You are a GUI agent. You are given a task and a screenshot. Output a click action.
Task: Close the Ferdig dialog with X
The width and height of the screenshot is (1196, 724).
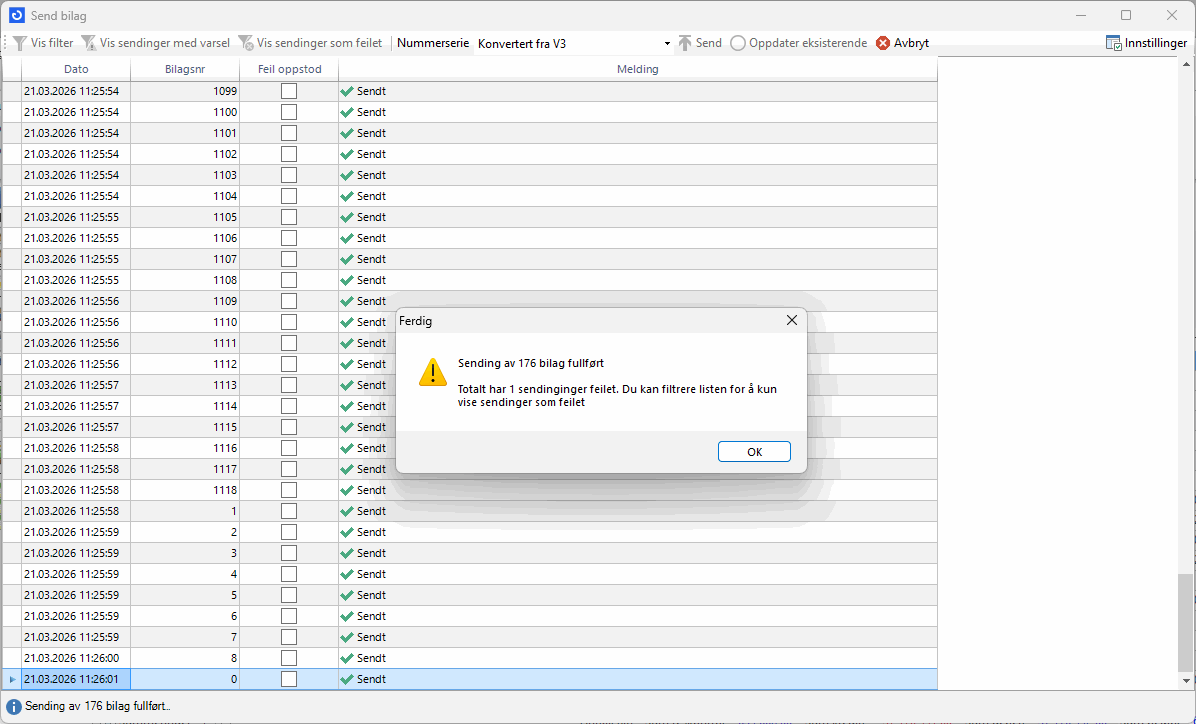[791, 320]
